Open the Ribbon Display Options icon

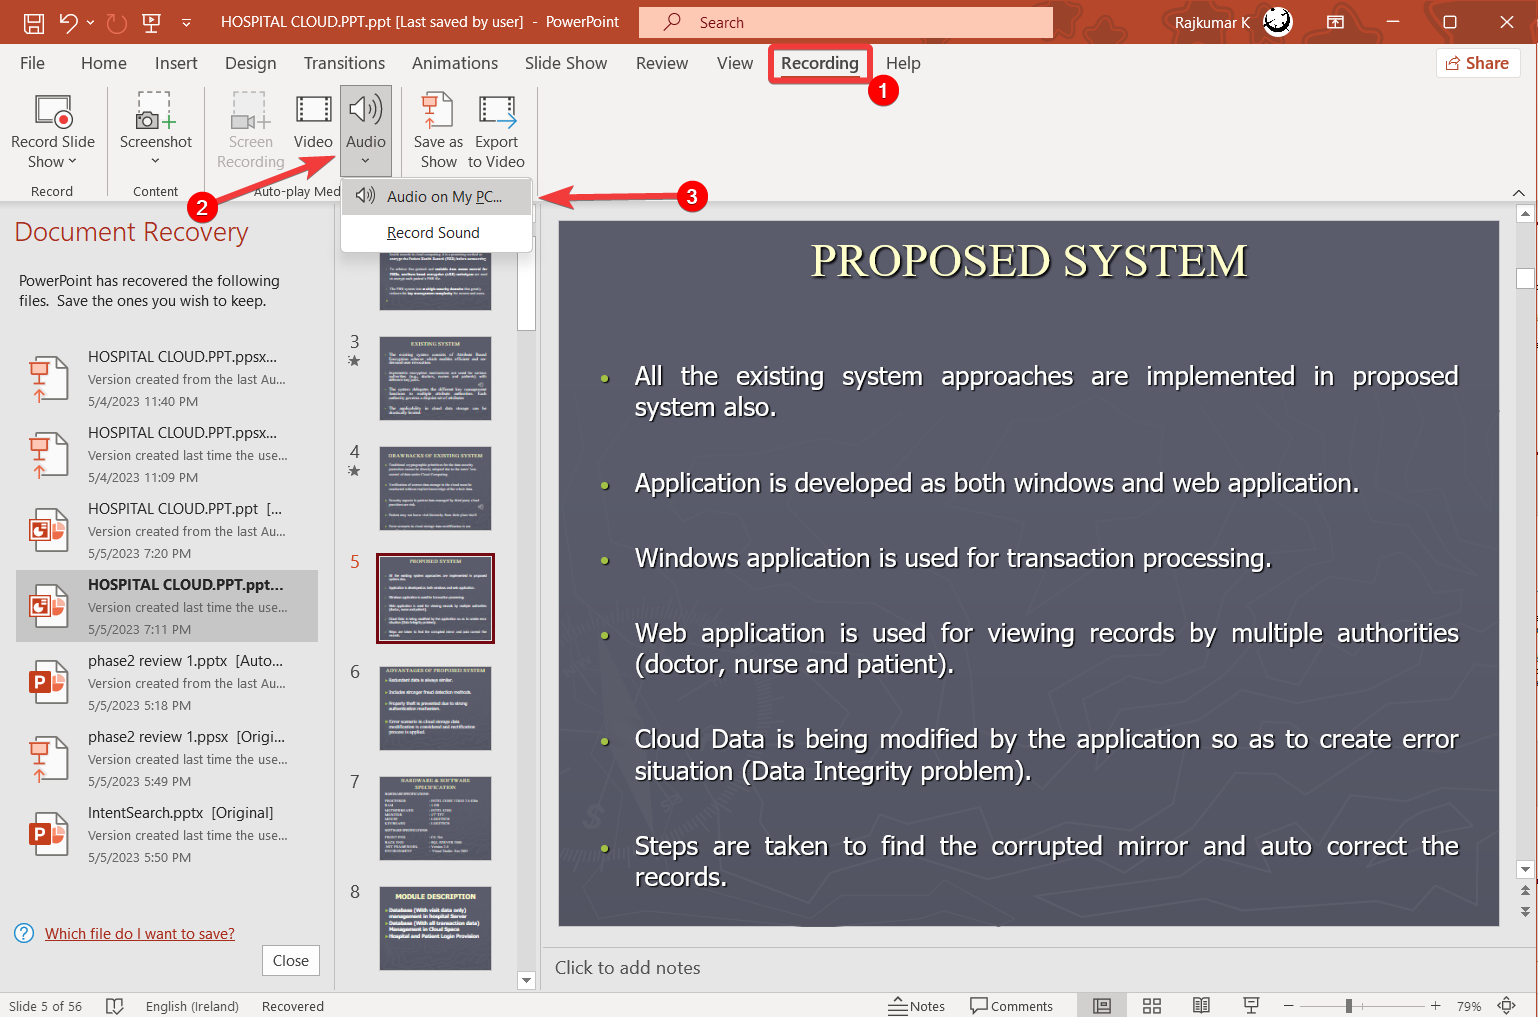[1335, 22]
